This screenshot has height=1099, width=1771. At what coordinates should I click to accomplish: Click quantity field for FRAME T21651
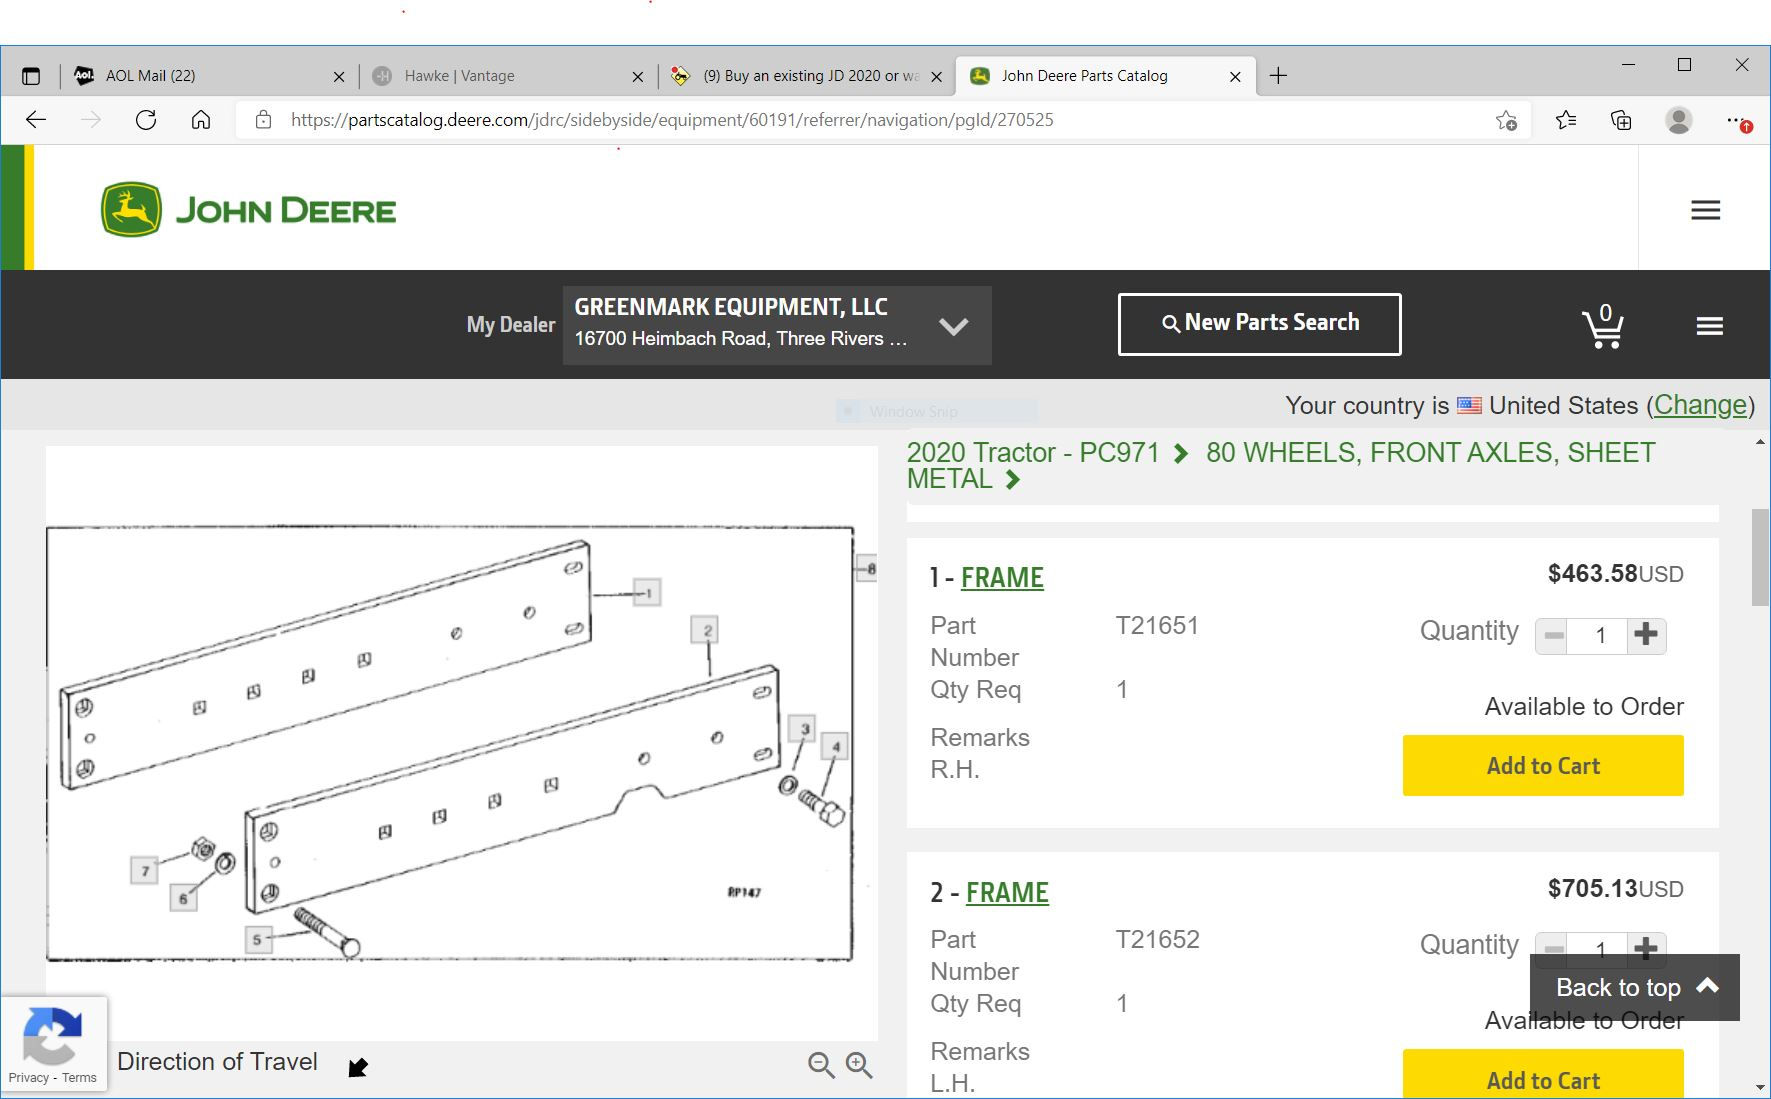tap(1599, 636)
